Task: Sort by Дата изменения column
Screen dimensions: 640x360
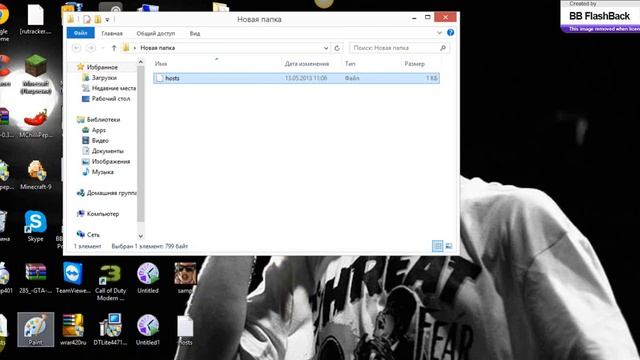Action: pos(307,64)
